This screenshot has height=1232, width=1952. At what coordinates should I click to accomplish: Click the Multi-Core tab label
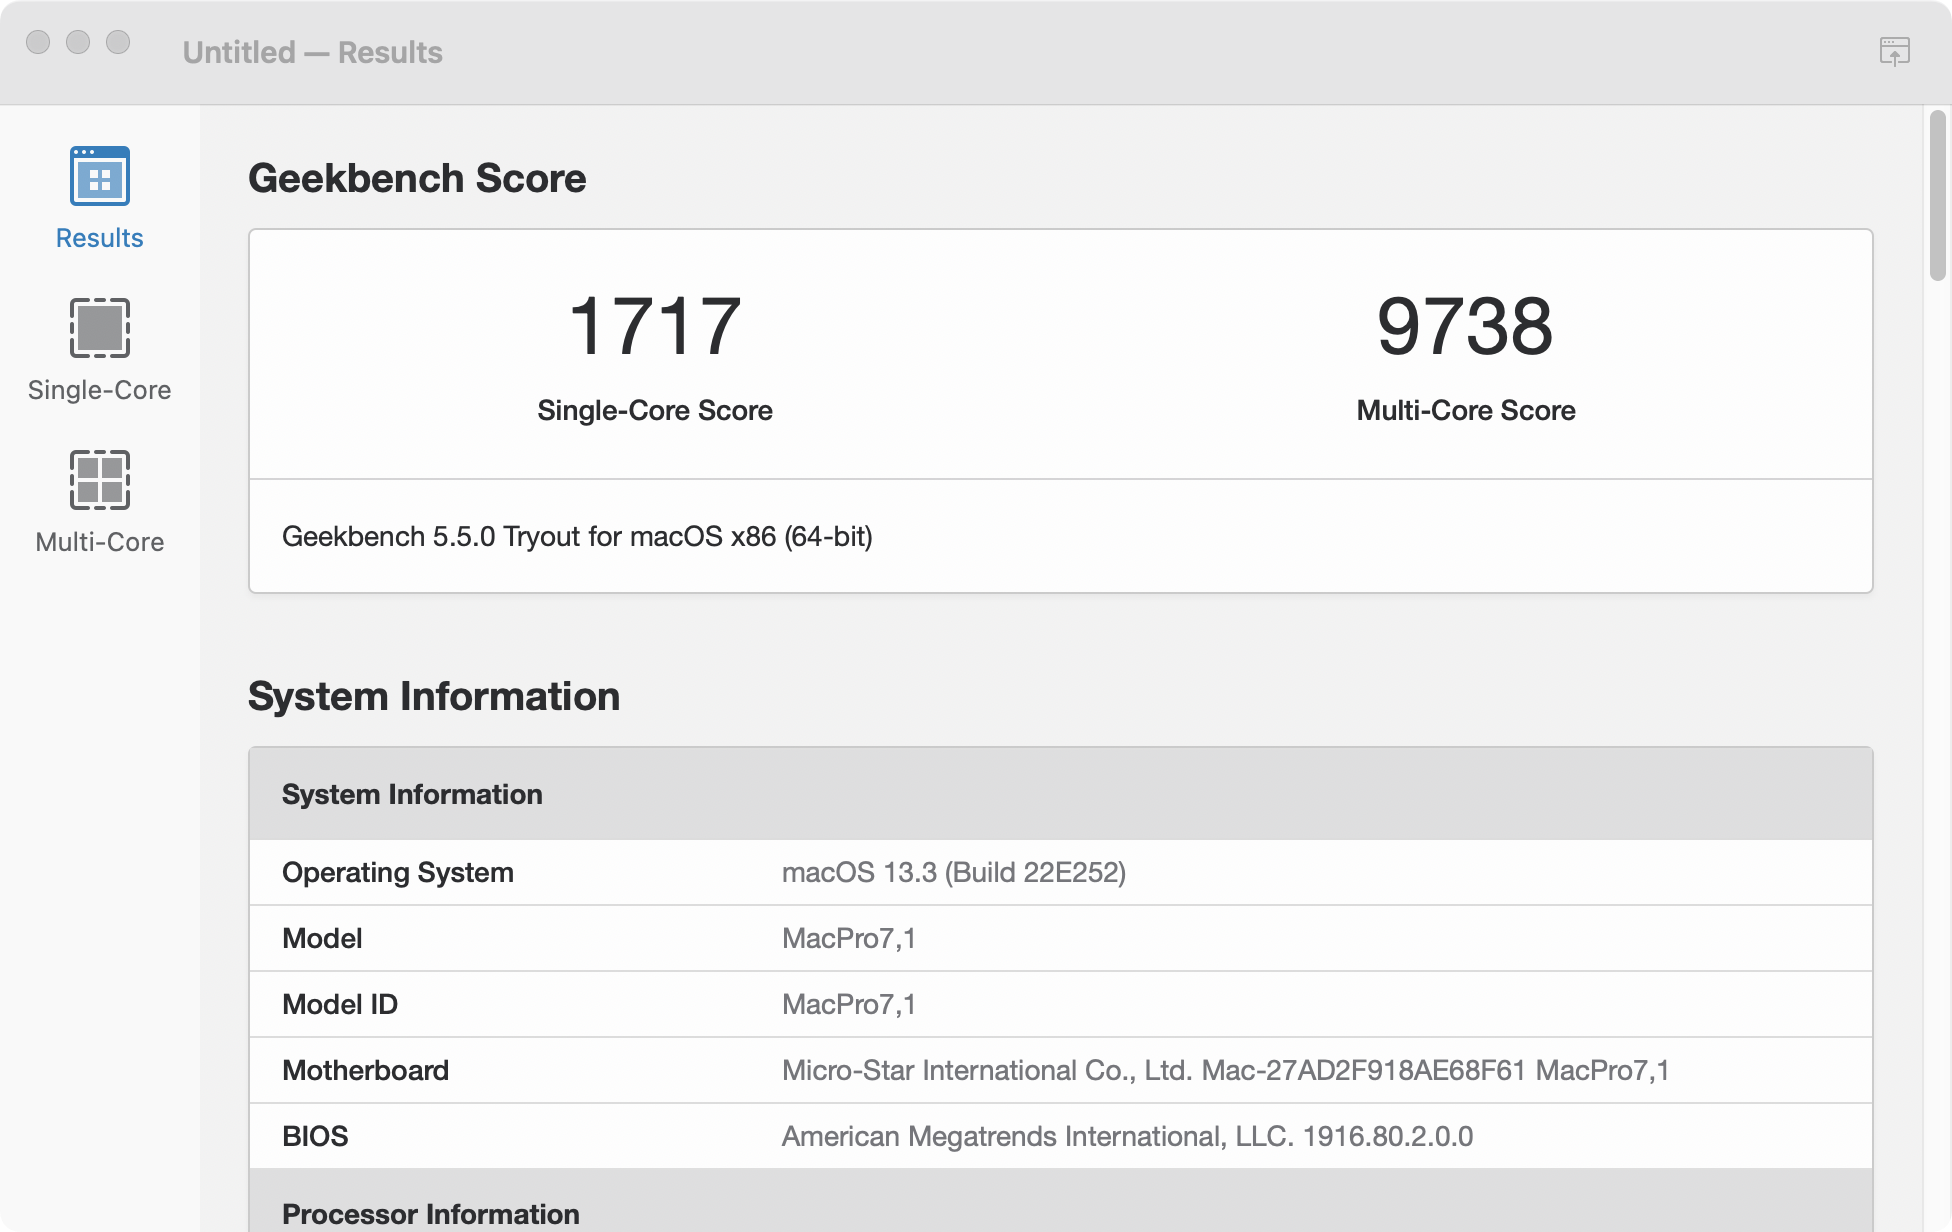(99, 542)
